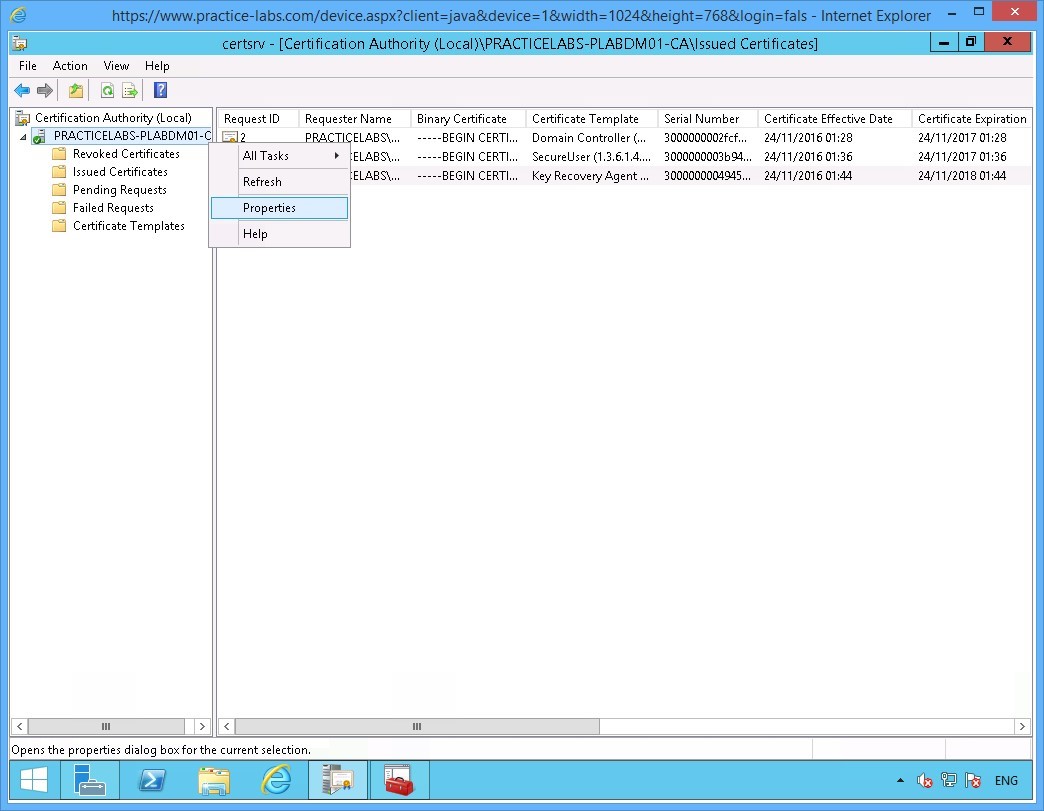This screenshot has width=1044, height=811.
Task: Click the Forward navigation arrow
Action: 44,90
